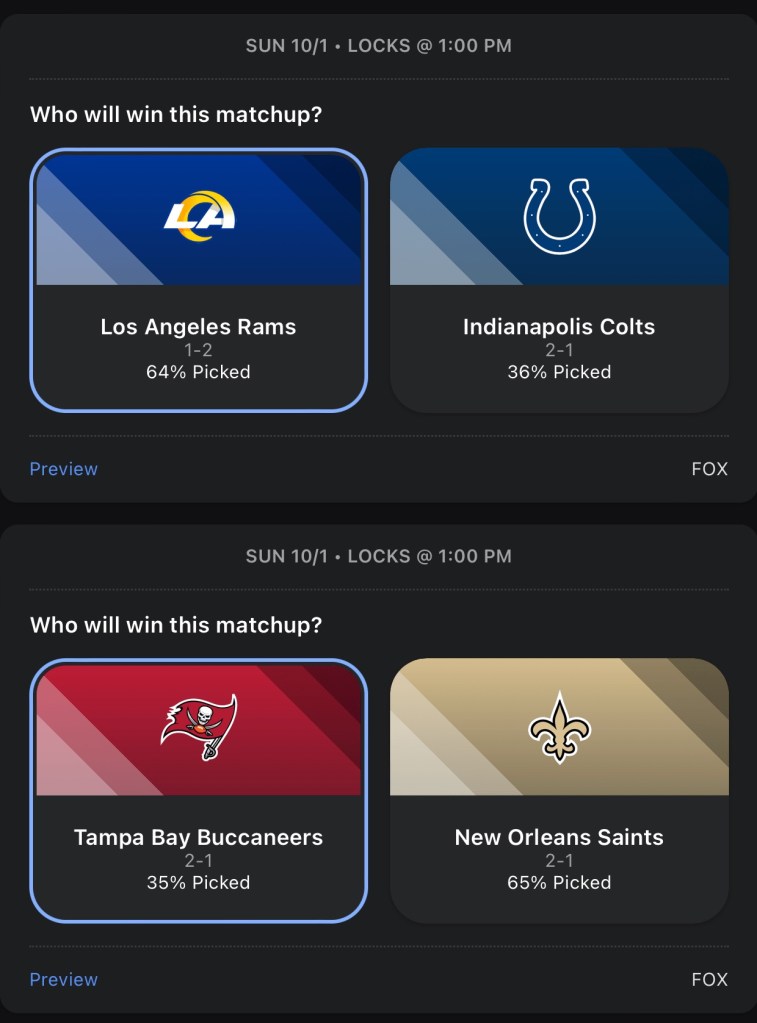Click the 36% Picked stat under Colts
This screenshot has height=1023, width=757.
tap(559, 372)
